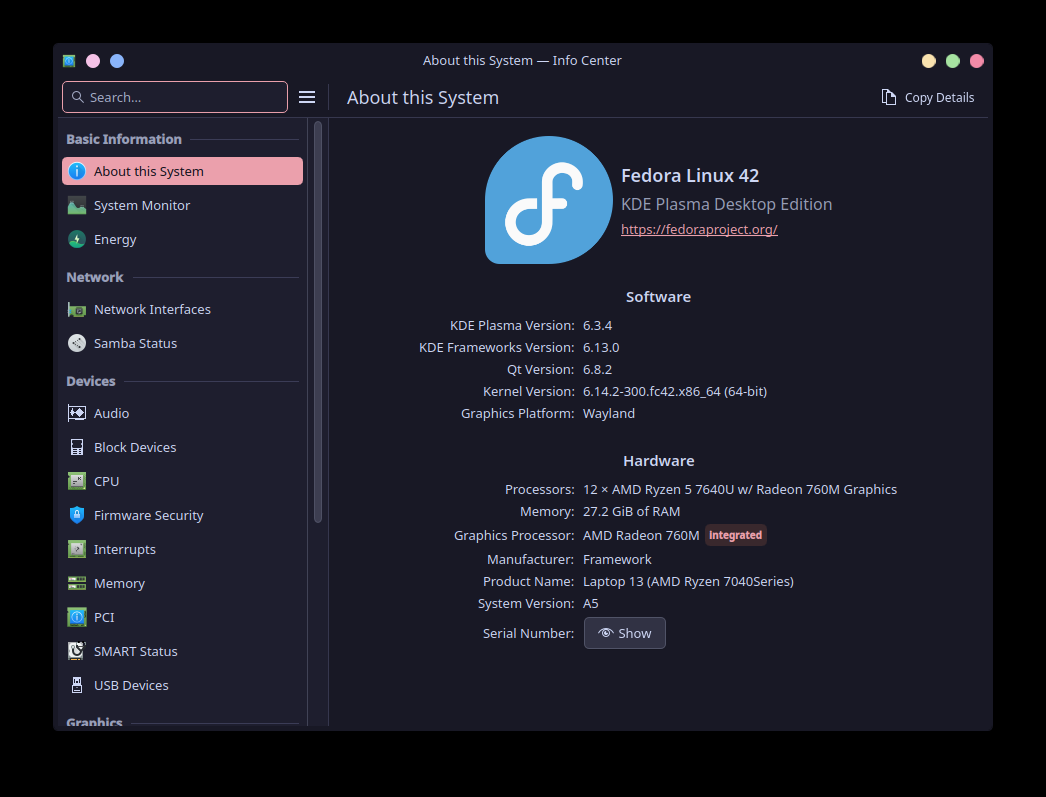The height and width of the screenshot is (797, 1046).
Task: Open the hamburger menu next to search
Action: [x=307, y=97]
